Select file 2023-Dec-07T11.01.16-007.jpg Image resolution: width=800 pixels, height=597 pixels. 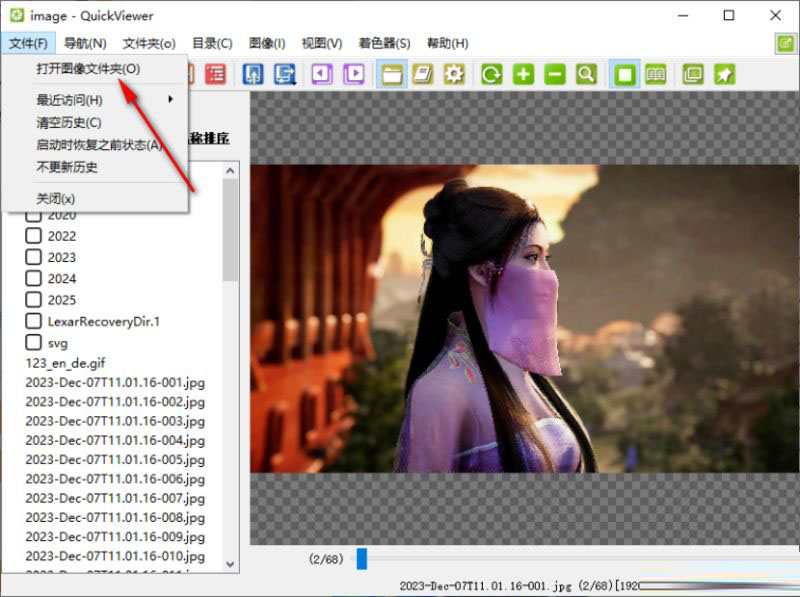[x=115, y=499]
